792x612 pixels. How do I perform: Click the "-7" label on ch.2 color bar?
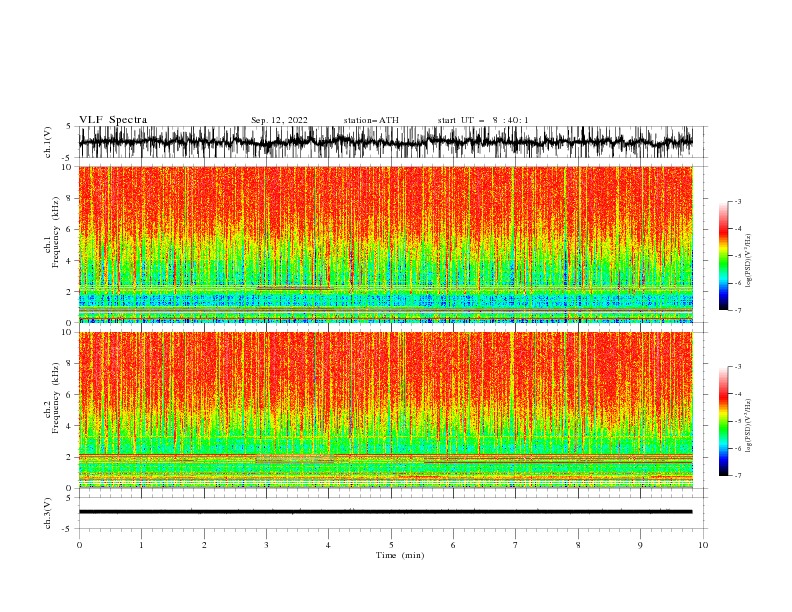[737, 476]
